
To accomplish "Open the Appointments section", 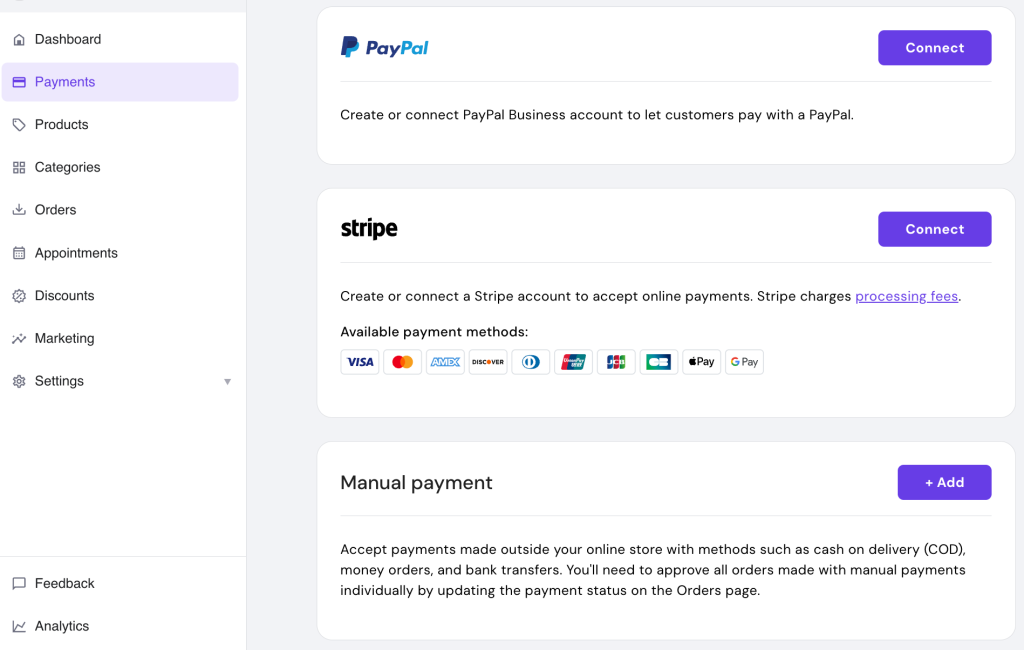I will (x=76, y=253).
